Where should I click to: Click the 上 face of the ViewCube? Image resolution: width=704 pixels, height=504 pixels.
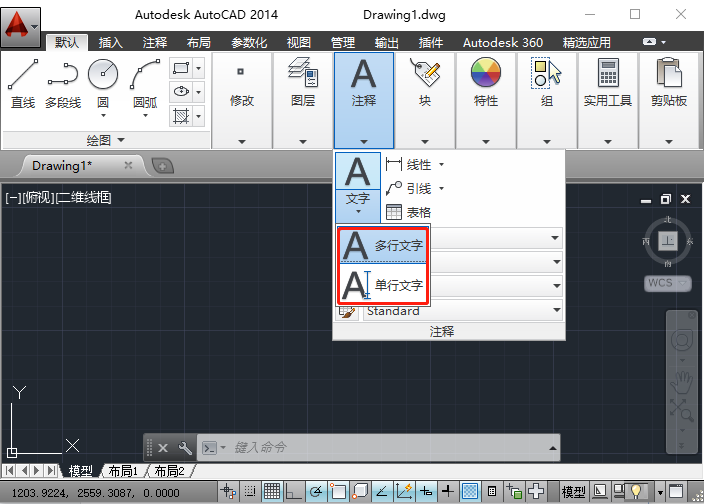click(668, 241)
